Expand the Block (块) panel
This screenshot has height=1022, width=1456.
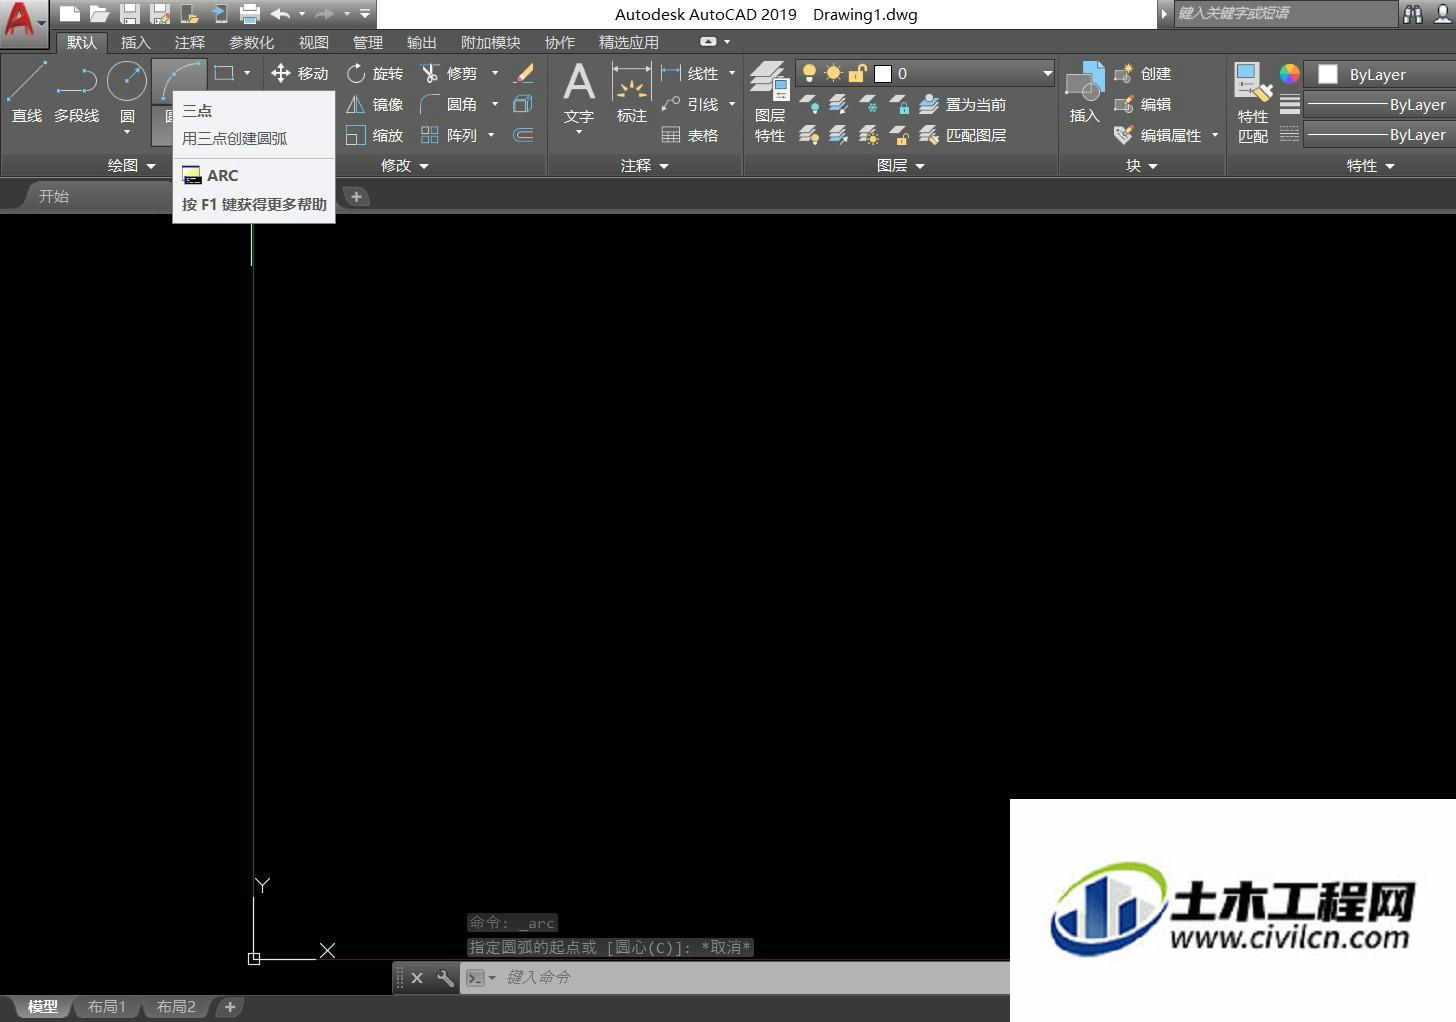point(1141,165)
